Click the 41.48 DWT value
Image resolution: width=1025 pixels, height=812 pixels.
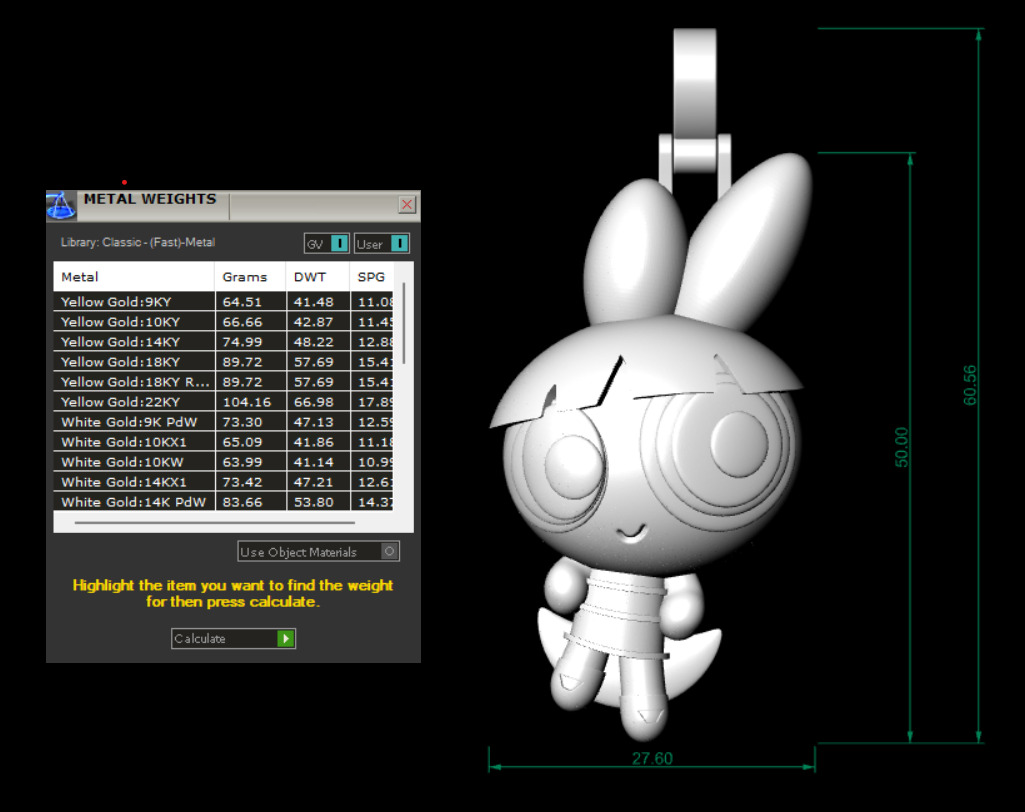(314, 302)
